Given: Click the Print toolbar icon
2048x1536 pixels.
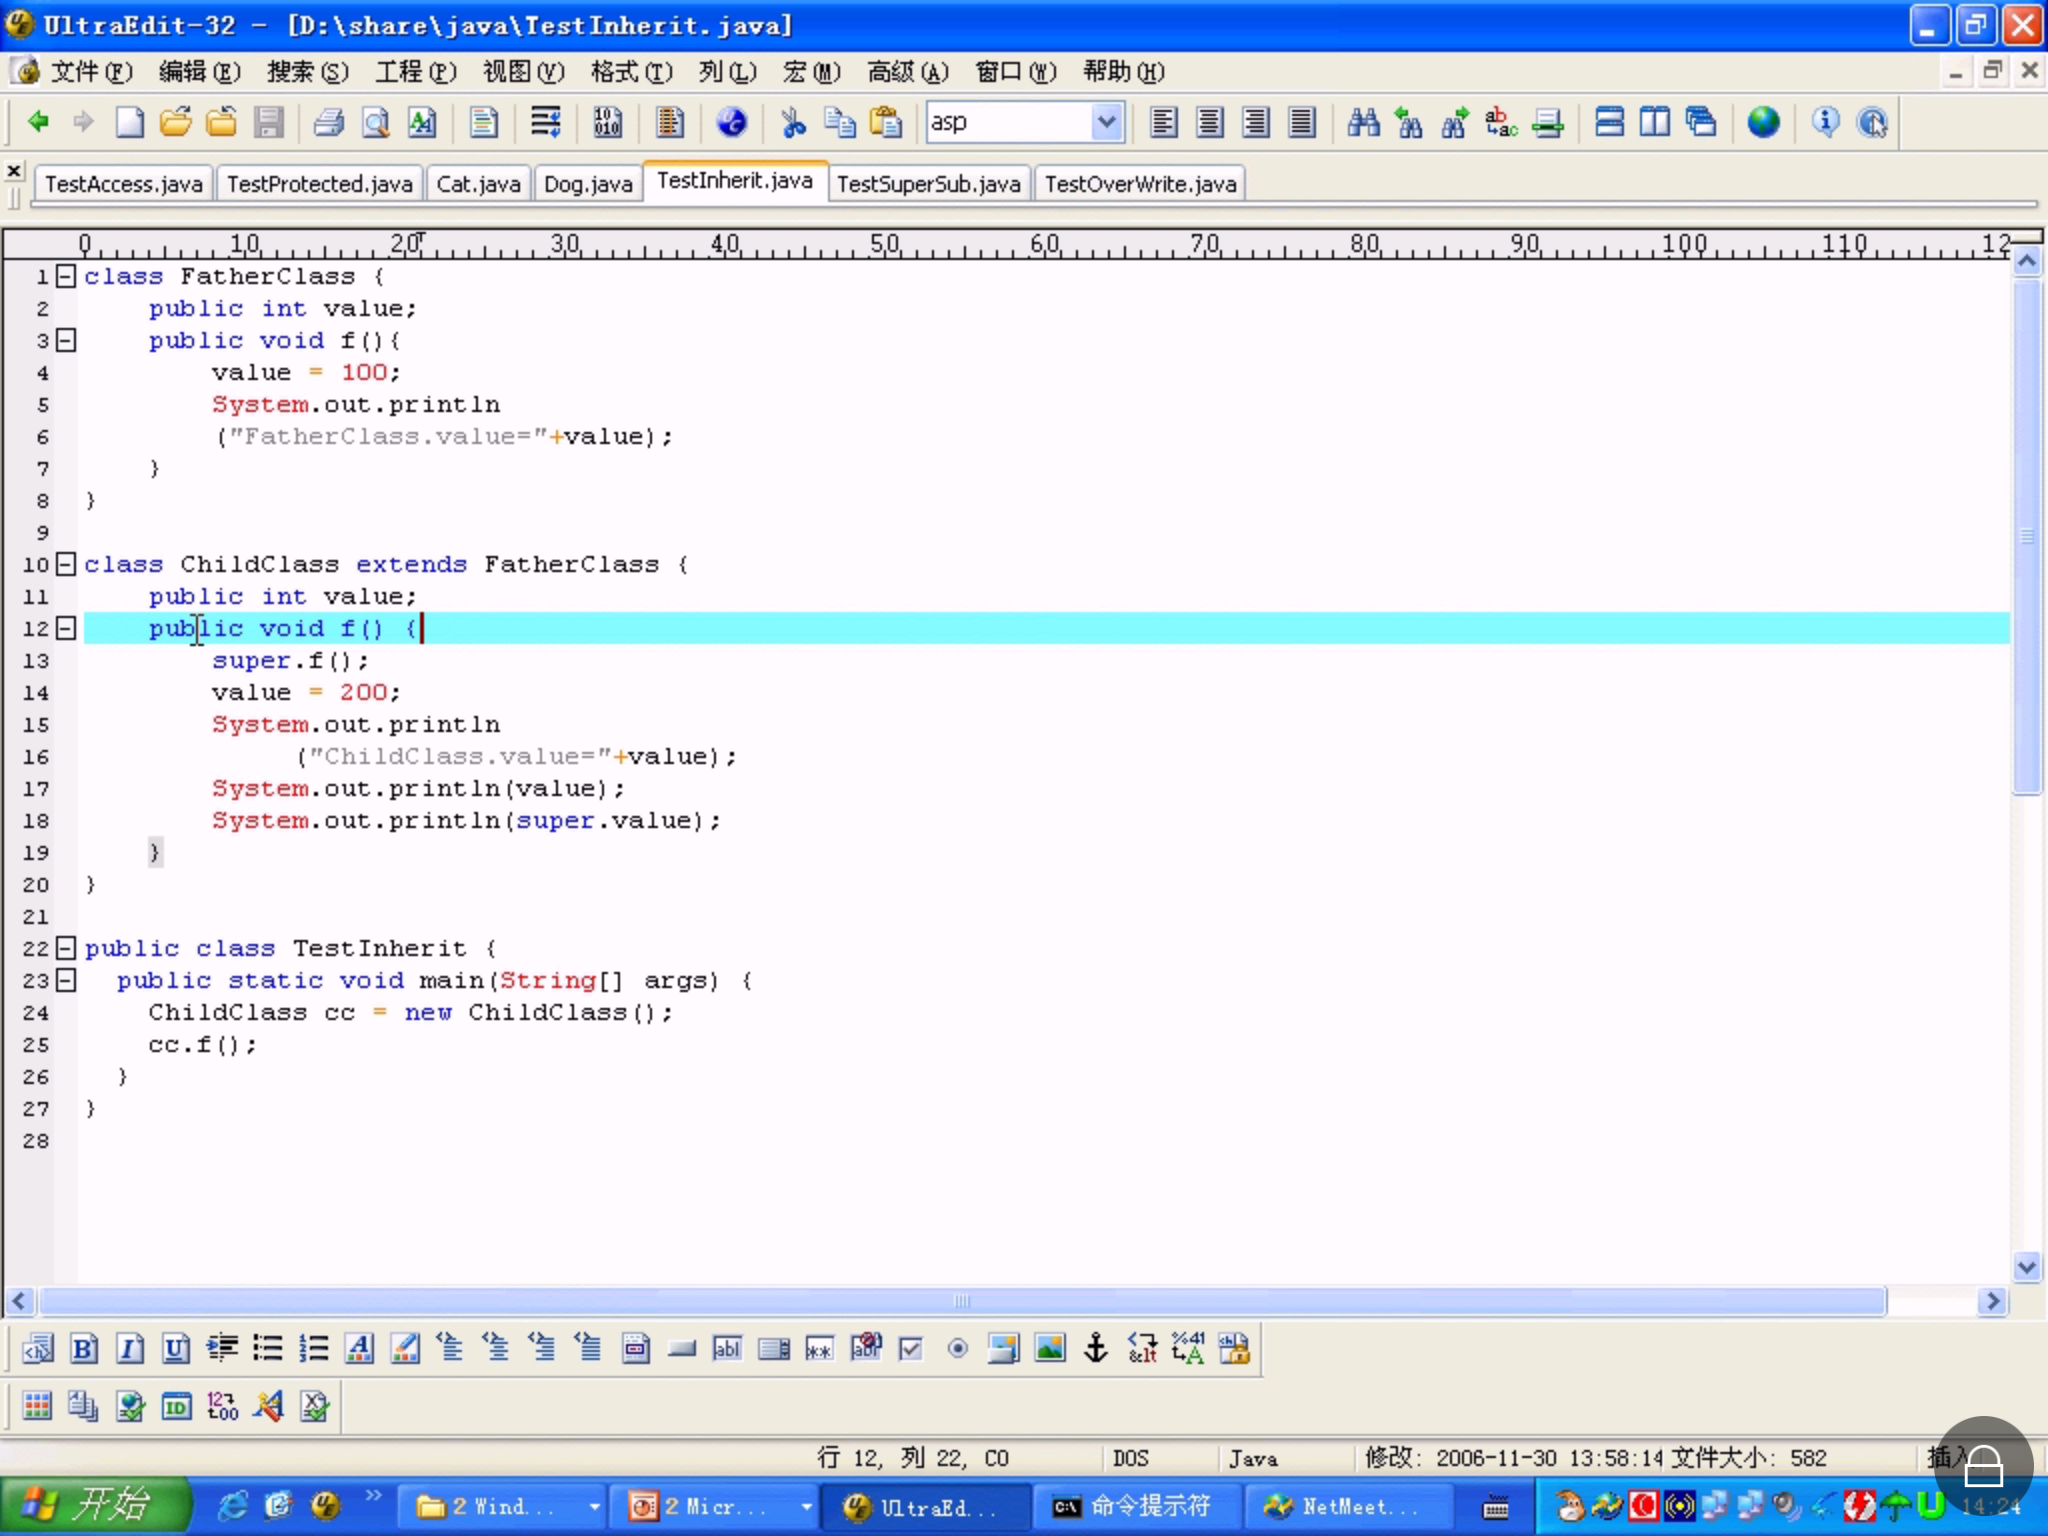Looking at the screenshot, I should [329, 122].
